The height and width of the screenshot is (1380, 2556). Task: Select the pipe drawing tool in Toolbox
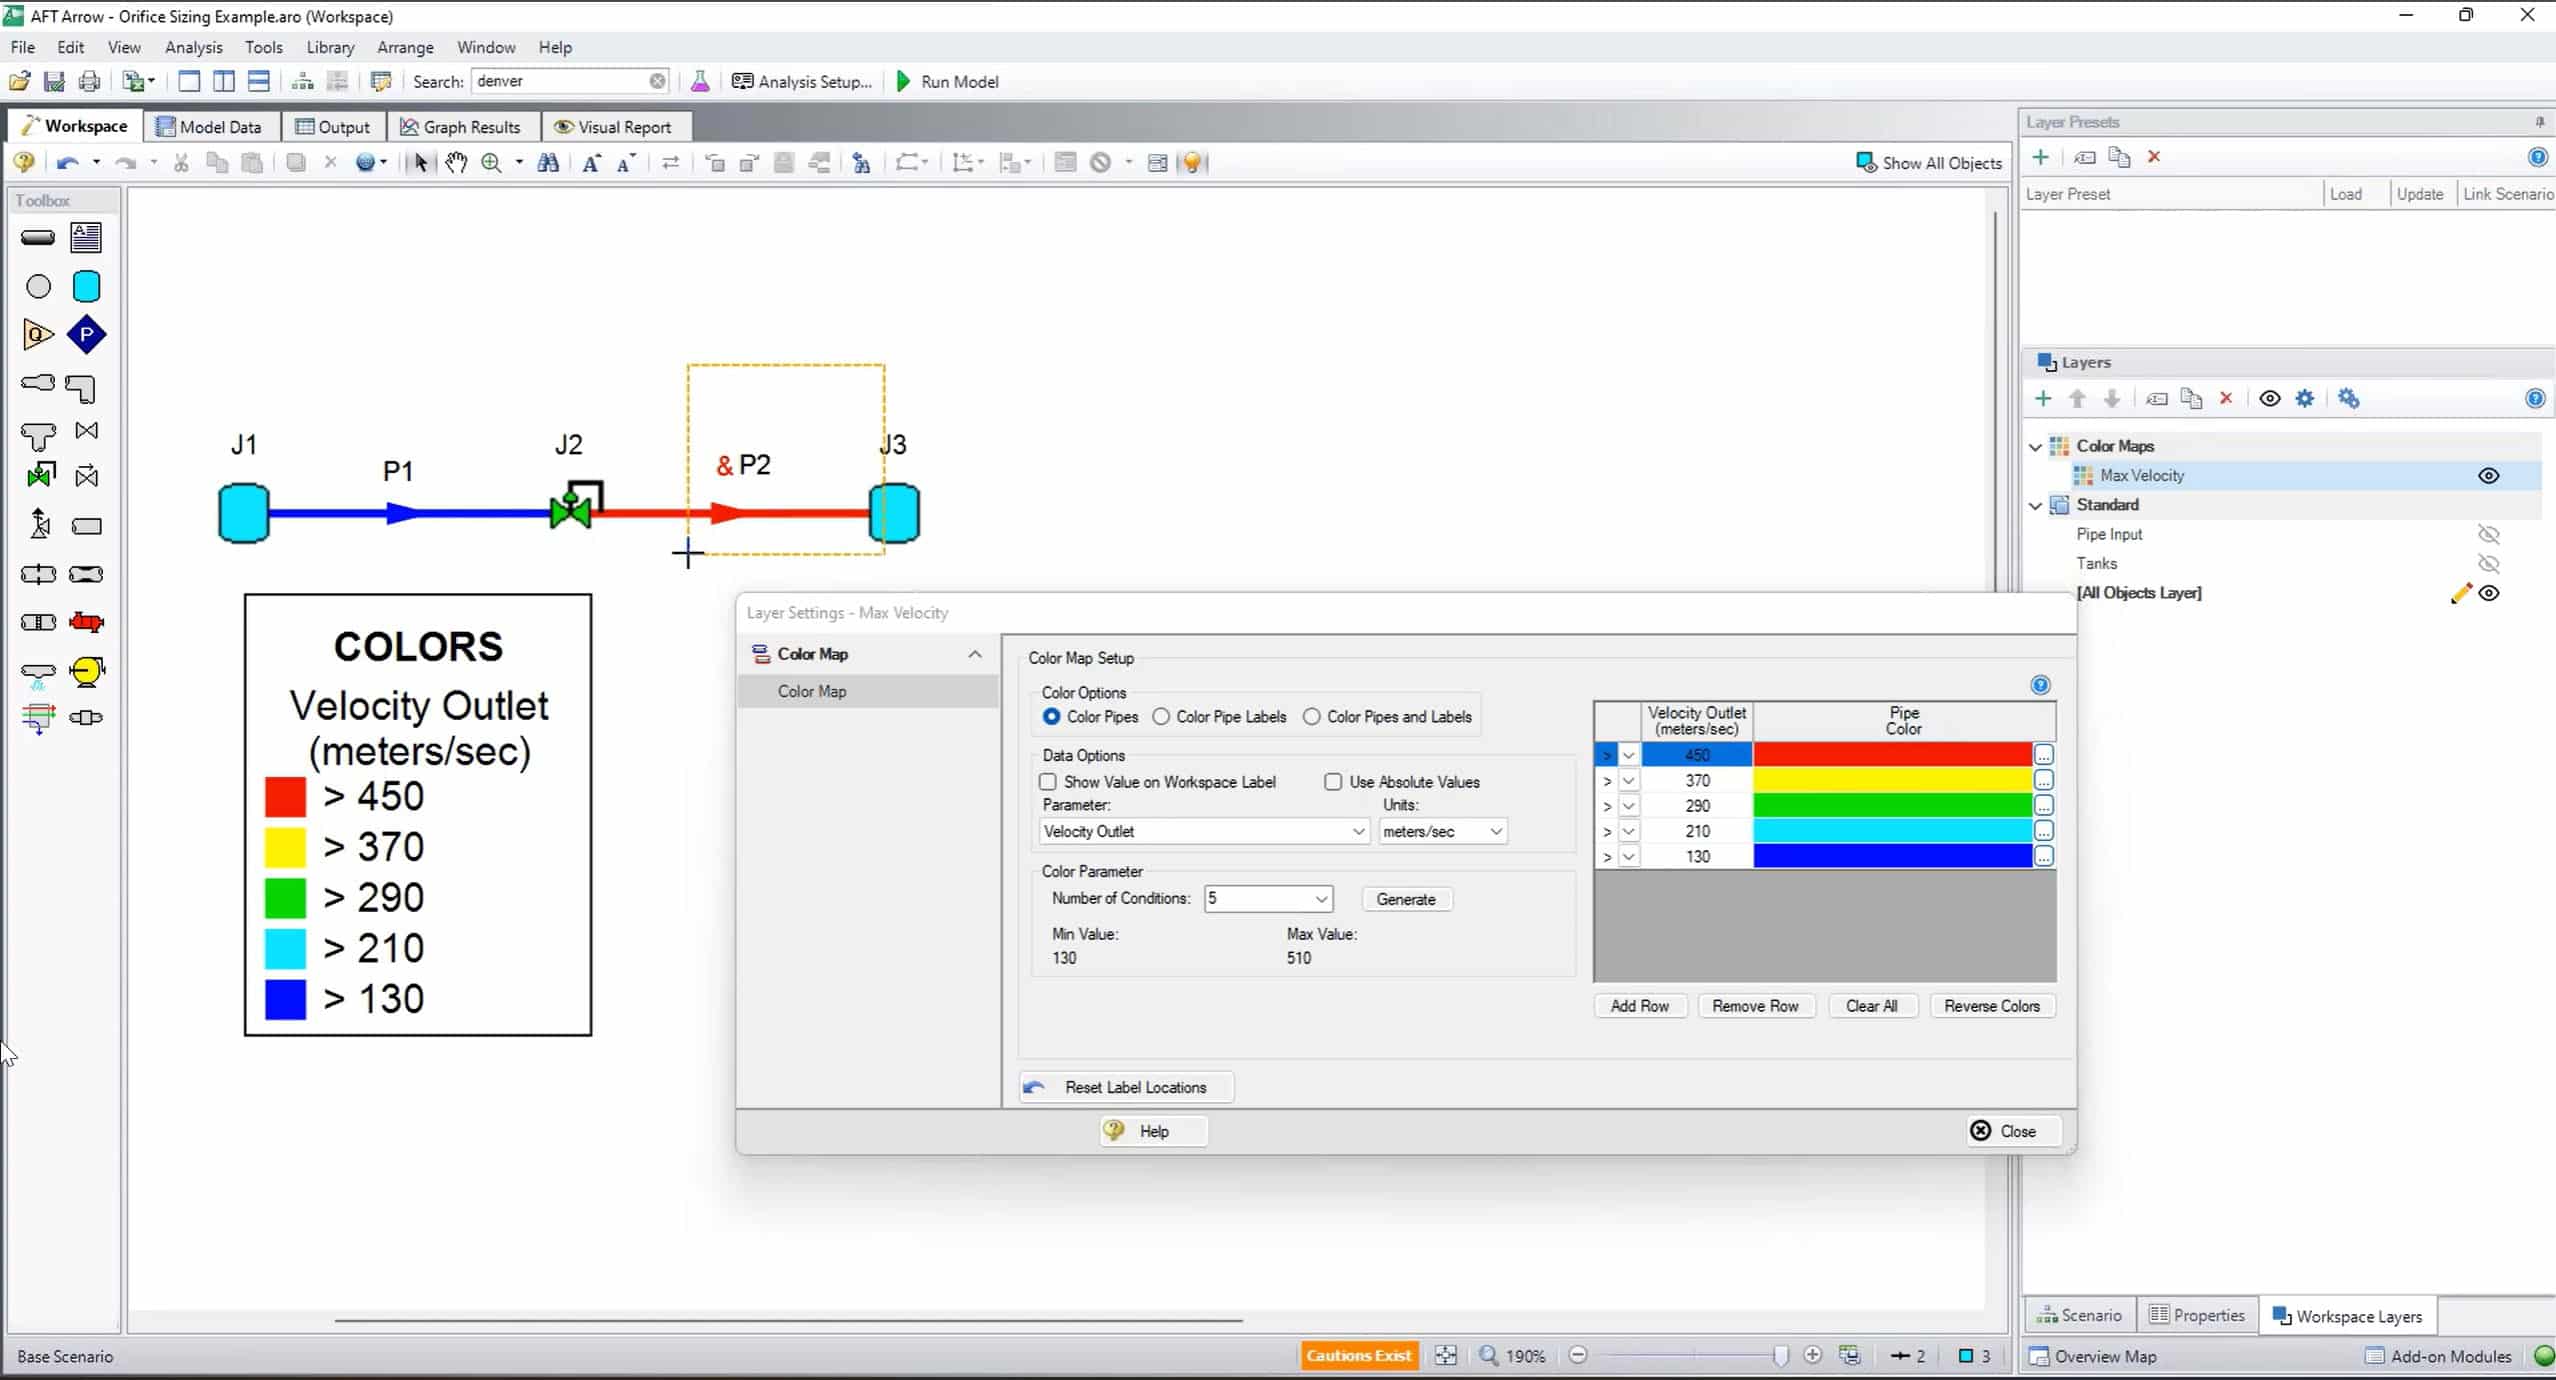[x=38, y=238]
